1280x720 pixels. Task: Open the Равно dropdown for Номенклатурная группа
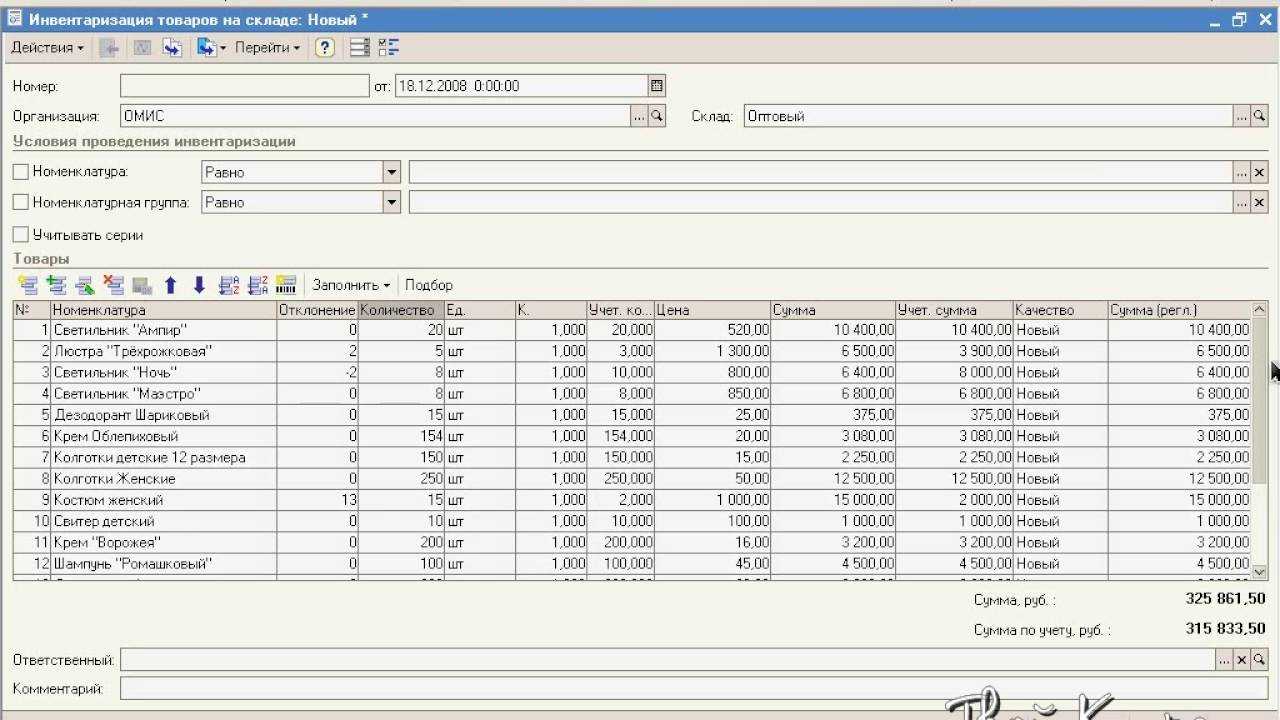[x=392, y=202]
